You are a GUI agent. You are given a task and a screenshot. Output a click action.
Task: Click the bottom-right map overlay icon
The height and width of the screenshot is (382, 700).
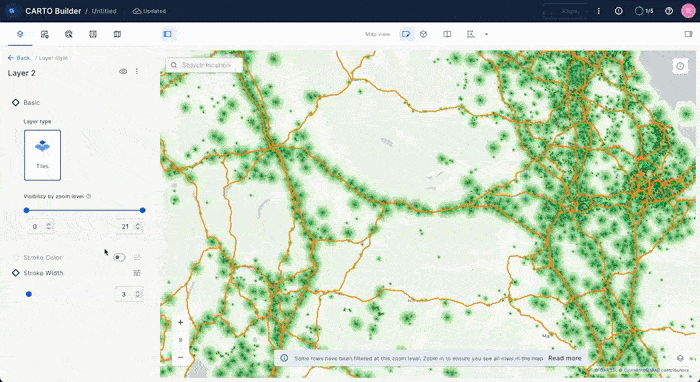[680, 358]
